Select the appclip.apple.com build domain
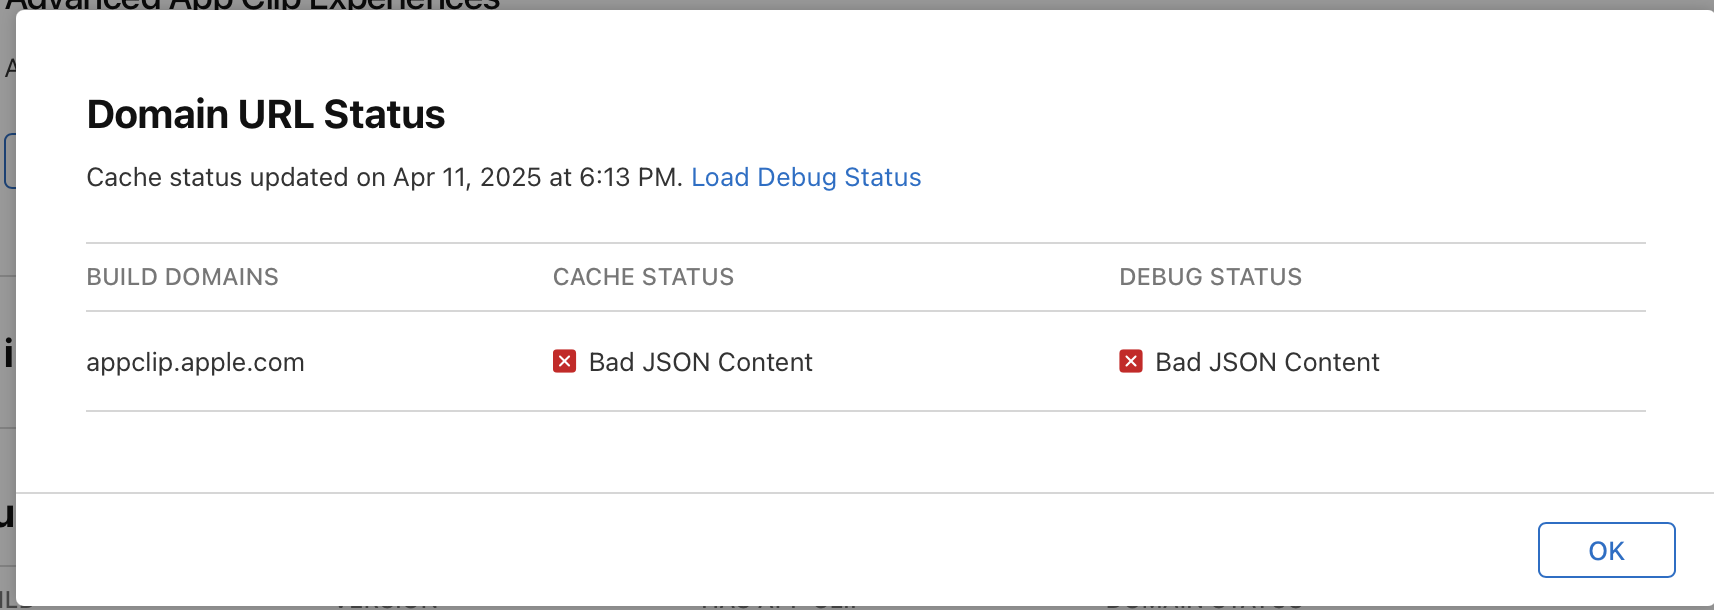This screenshot has height=610, width=1714. click(195, 362)
